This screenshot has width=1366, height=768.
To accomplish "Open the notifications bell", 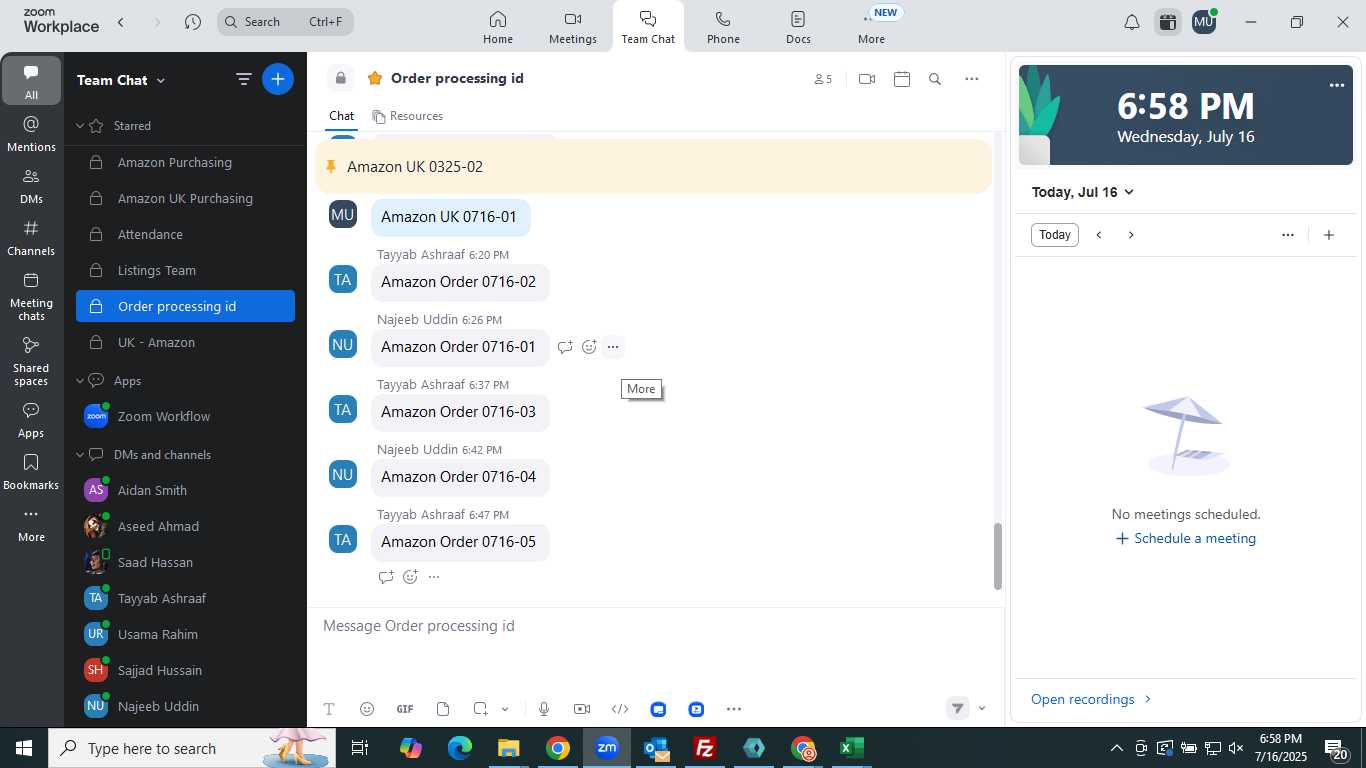I will 1132,22.
